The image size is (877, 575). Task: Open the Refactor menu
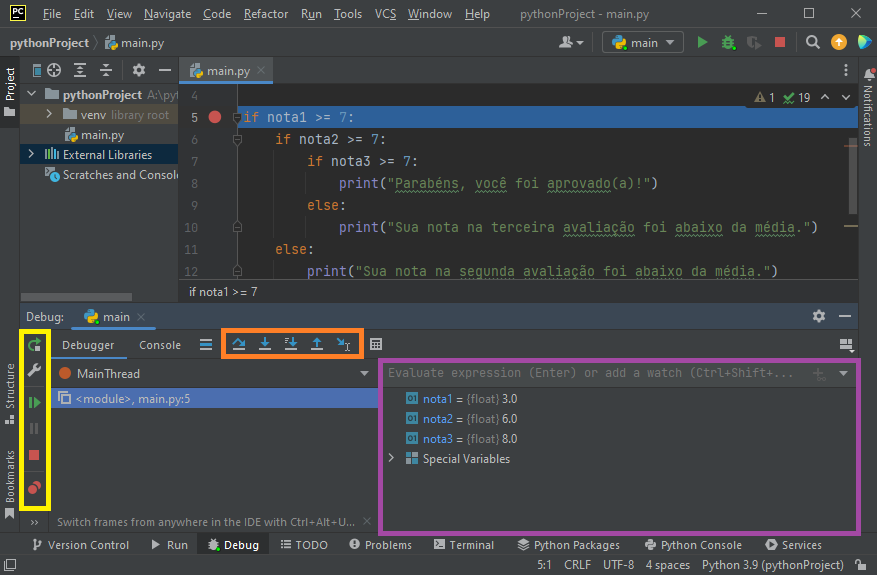266,14
